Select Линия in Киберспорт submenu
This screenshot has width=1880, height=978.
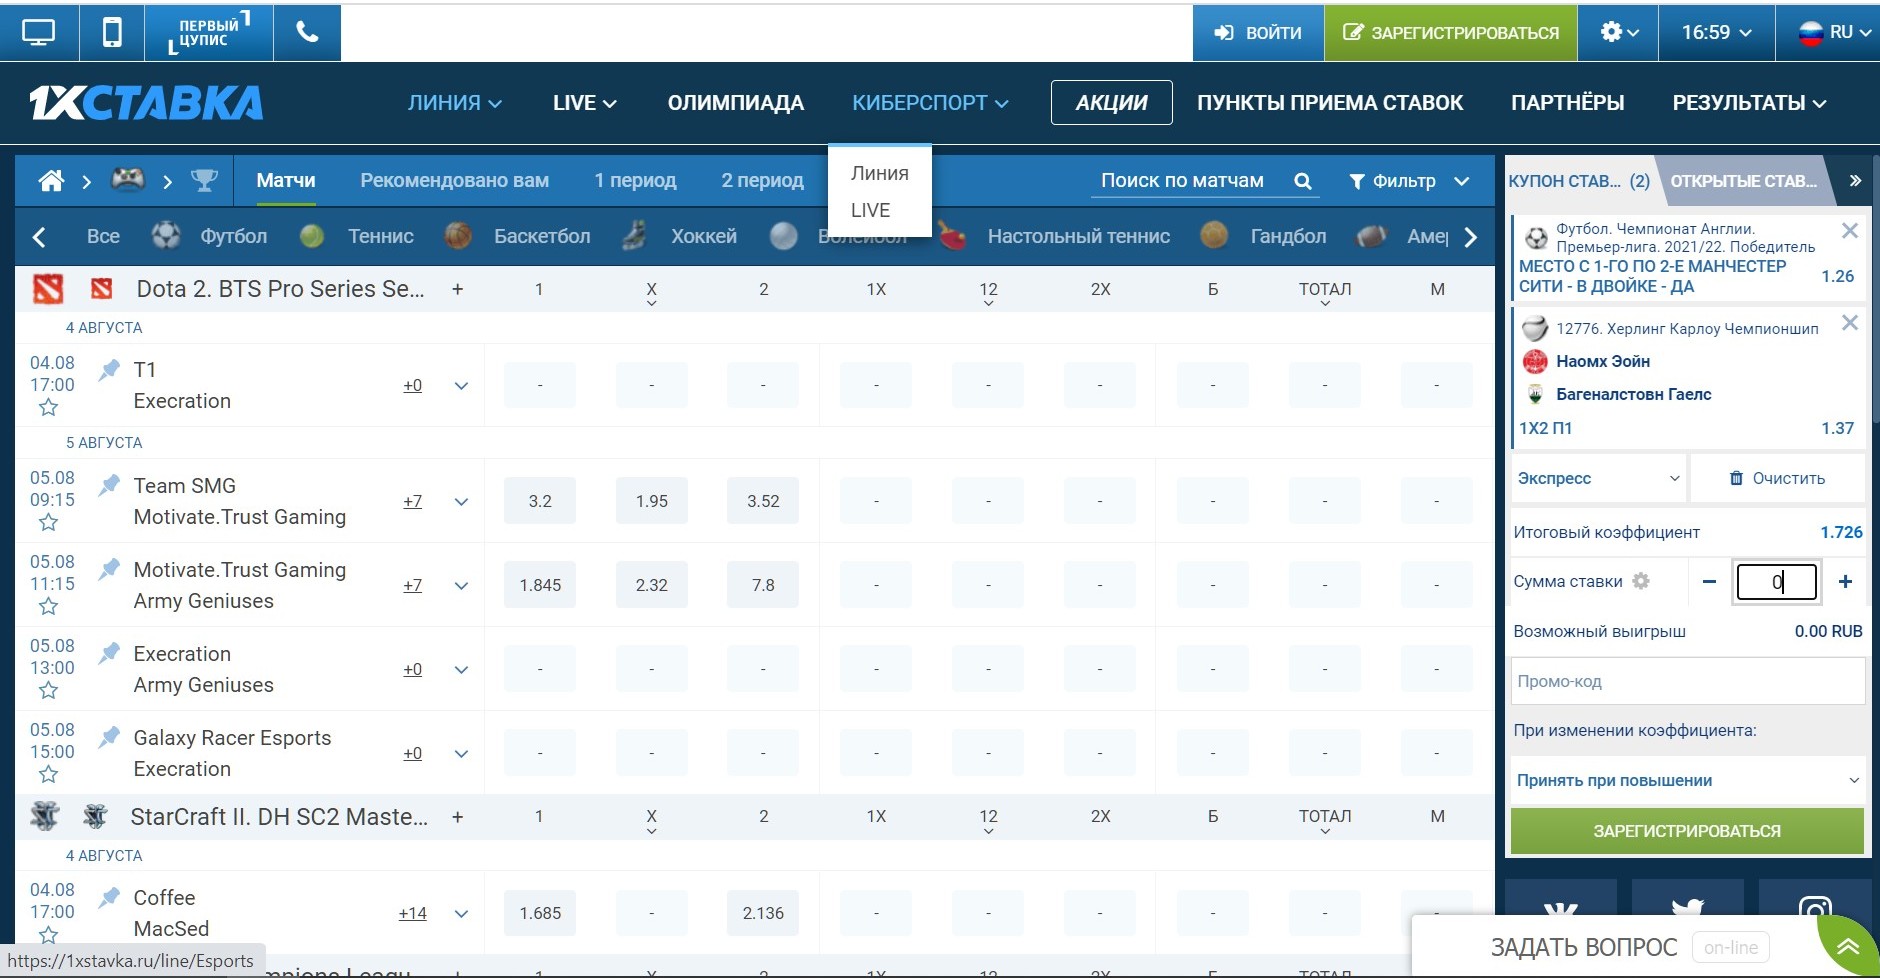880,173
